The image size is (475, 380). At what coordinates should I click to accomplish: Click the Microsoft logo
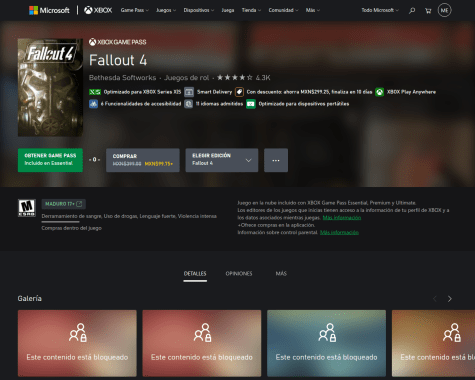pyautogui.click(x=49, y=10)
